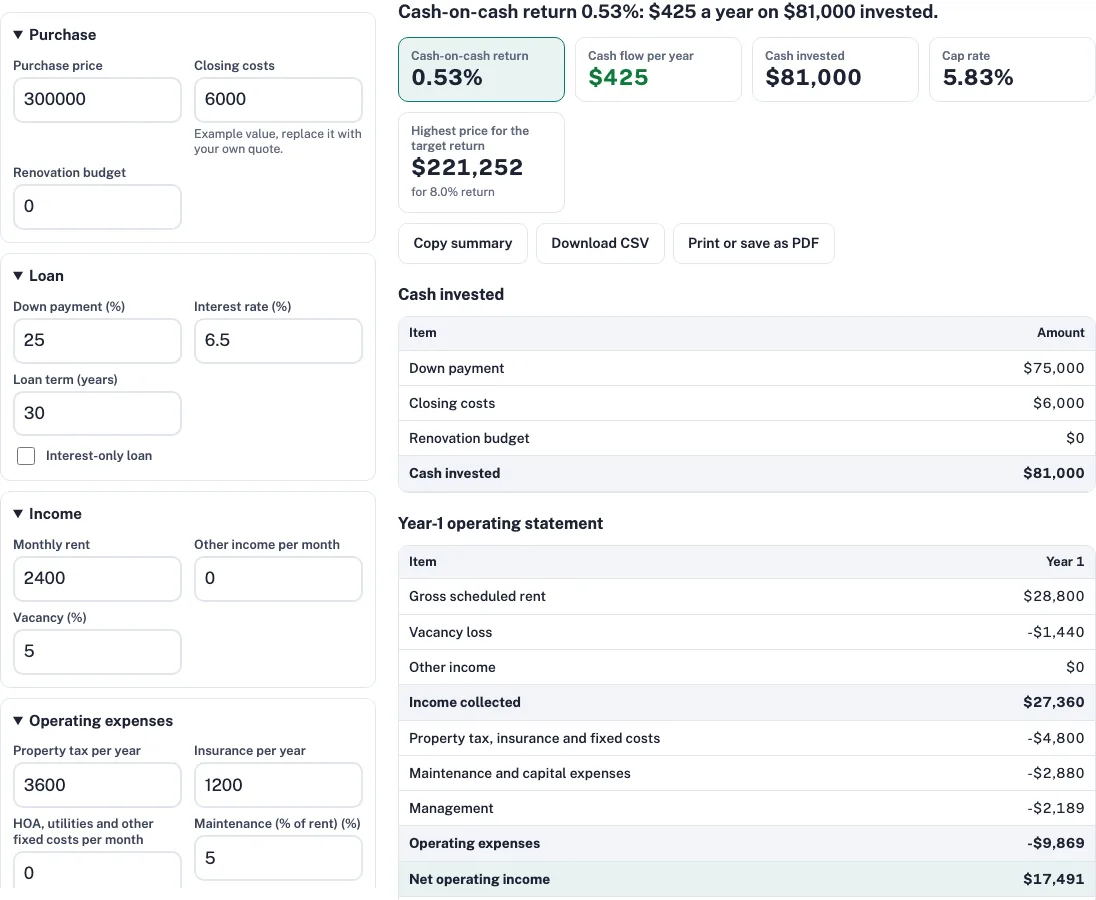Select the Cap rate card
The width and height of the screenshot is (1096, 900).
pos(1012,69)
